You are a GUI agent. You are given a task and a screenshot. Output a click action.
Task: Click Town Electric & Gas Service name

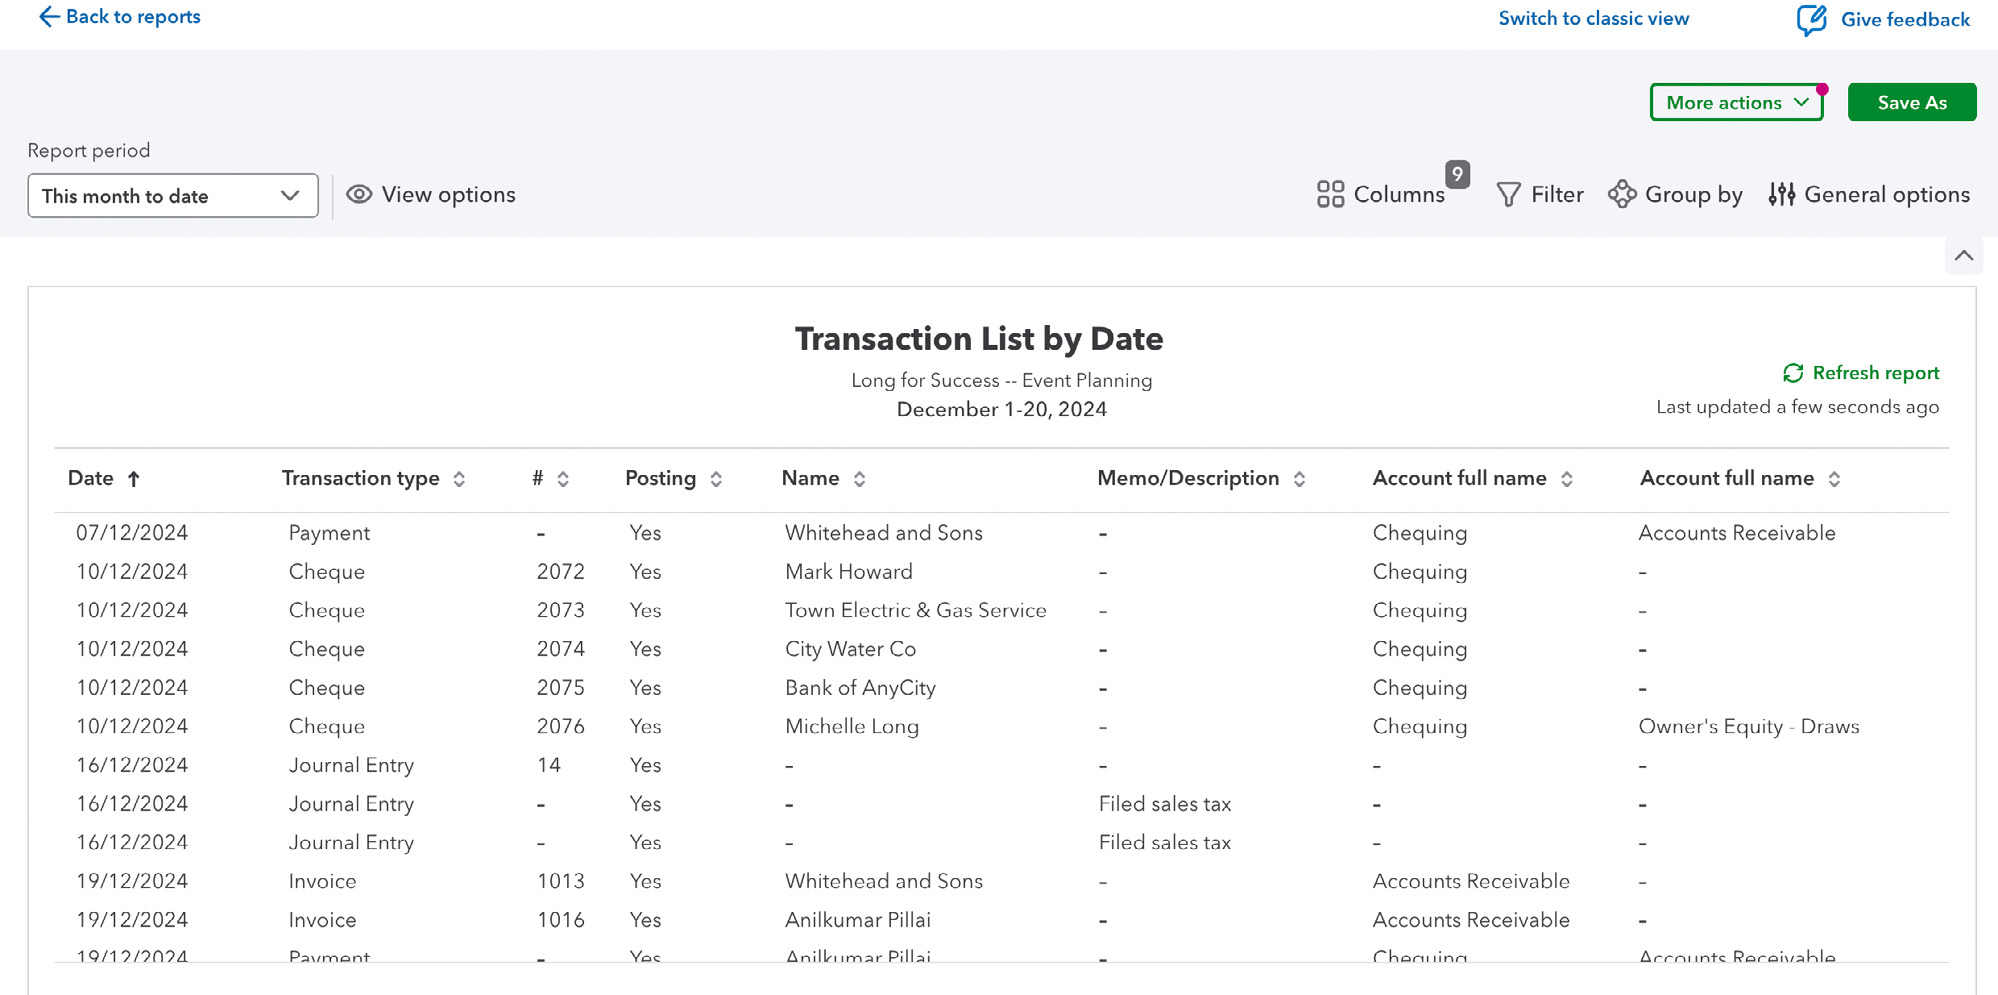point(916,610)
